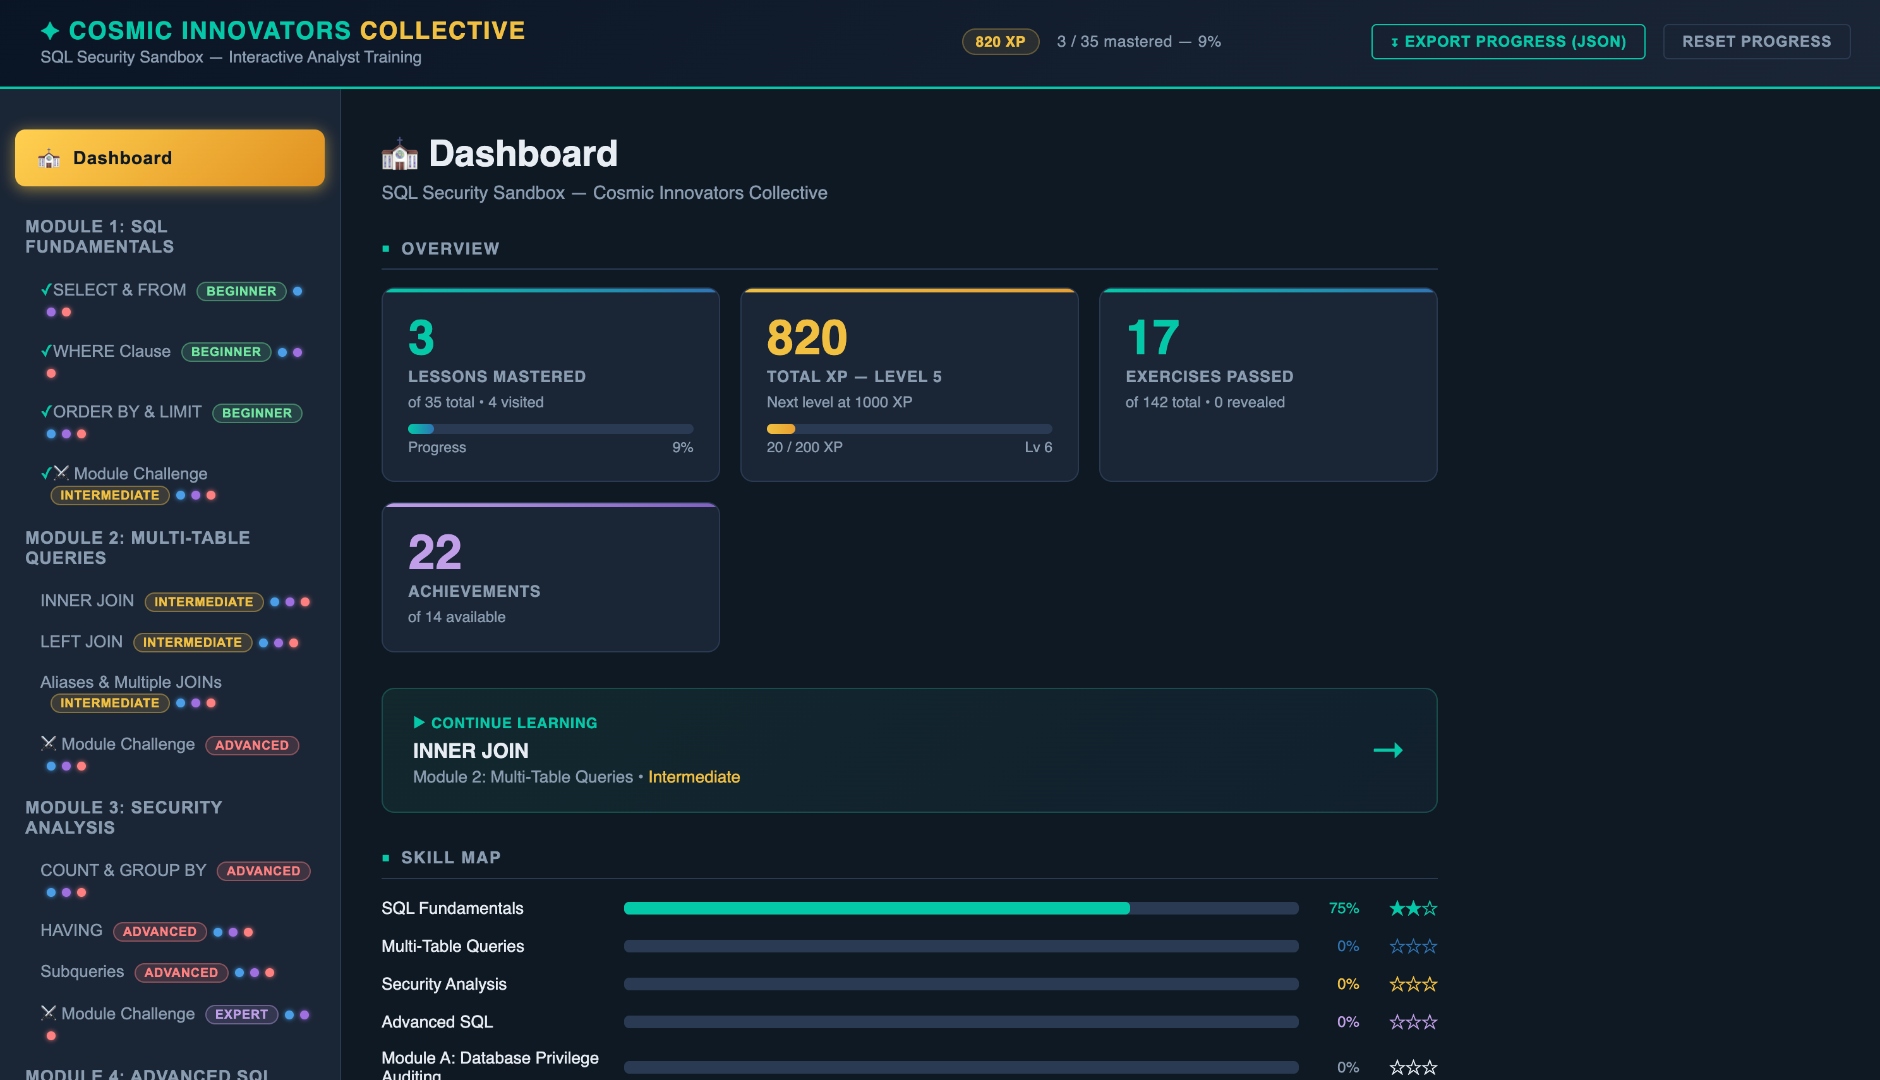Click the "SQL Security Sandbox — Interactive Analyst Training" subtitle
The width and height of the screenshot is (1880, 1080).
click(x=231, y=57)
